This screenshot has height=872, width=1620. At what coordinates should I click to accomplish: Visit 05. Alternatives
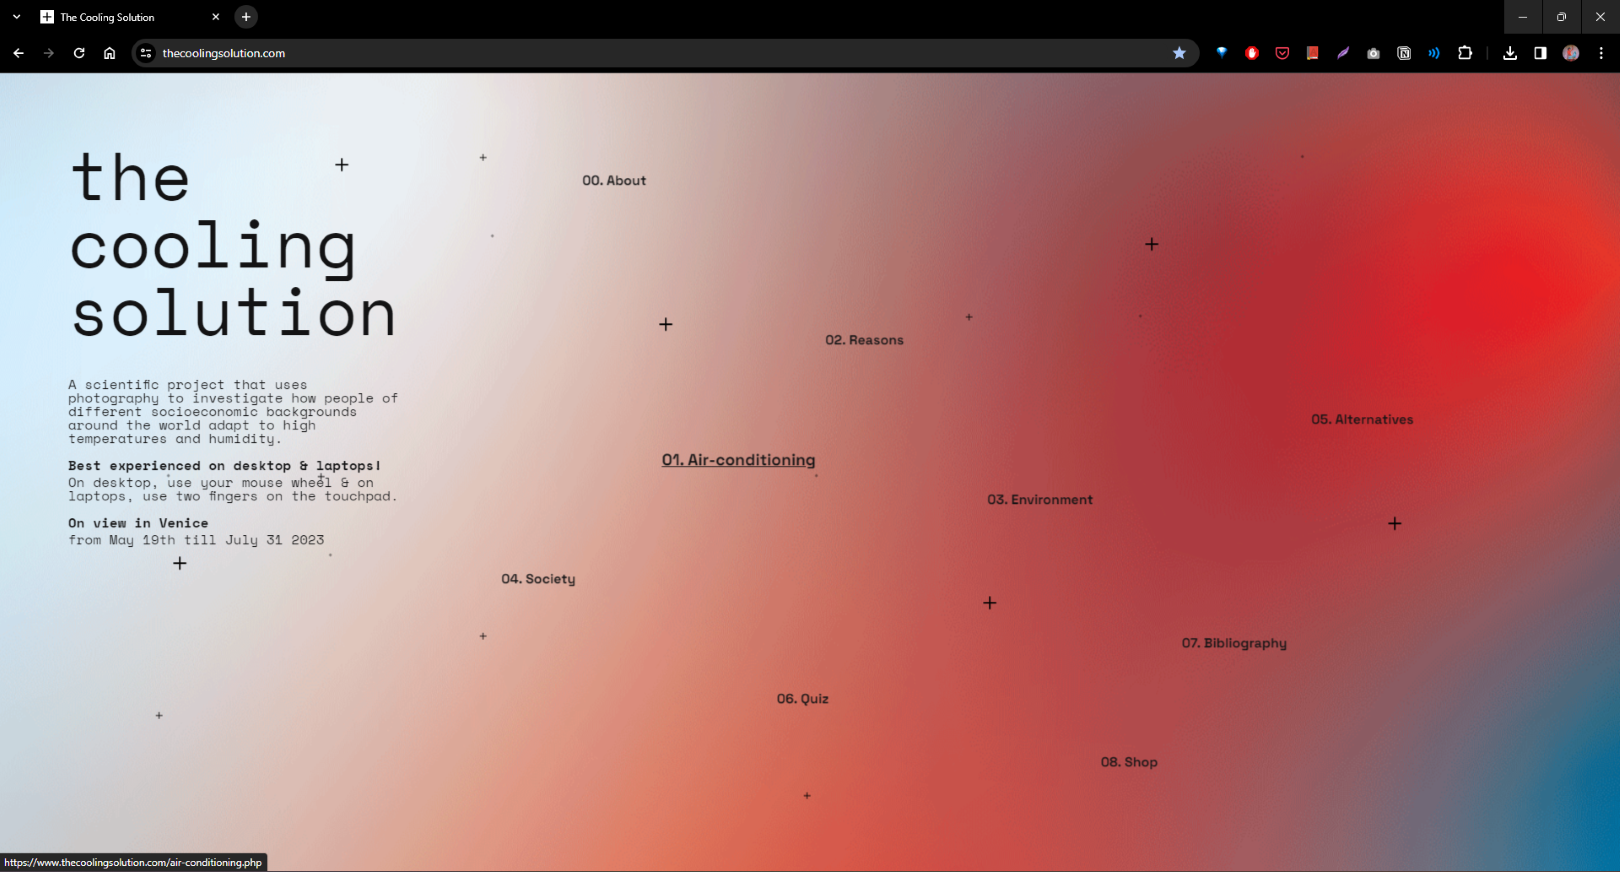(x=1362, y=420)
